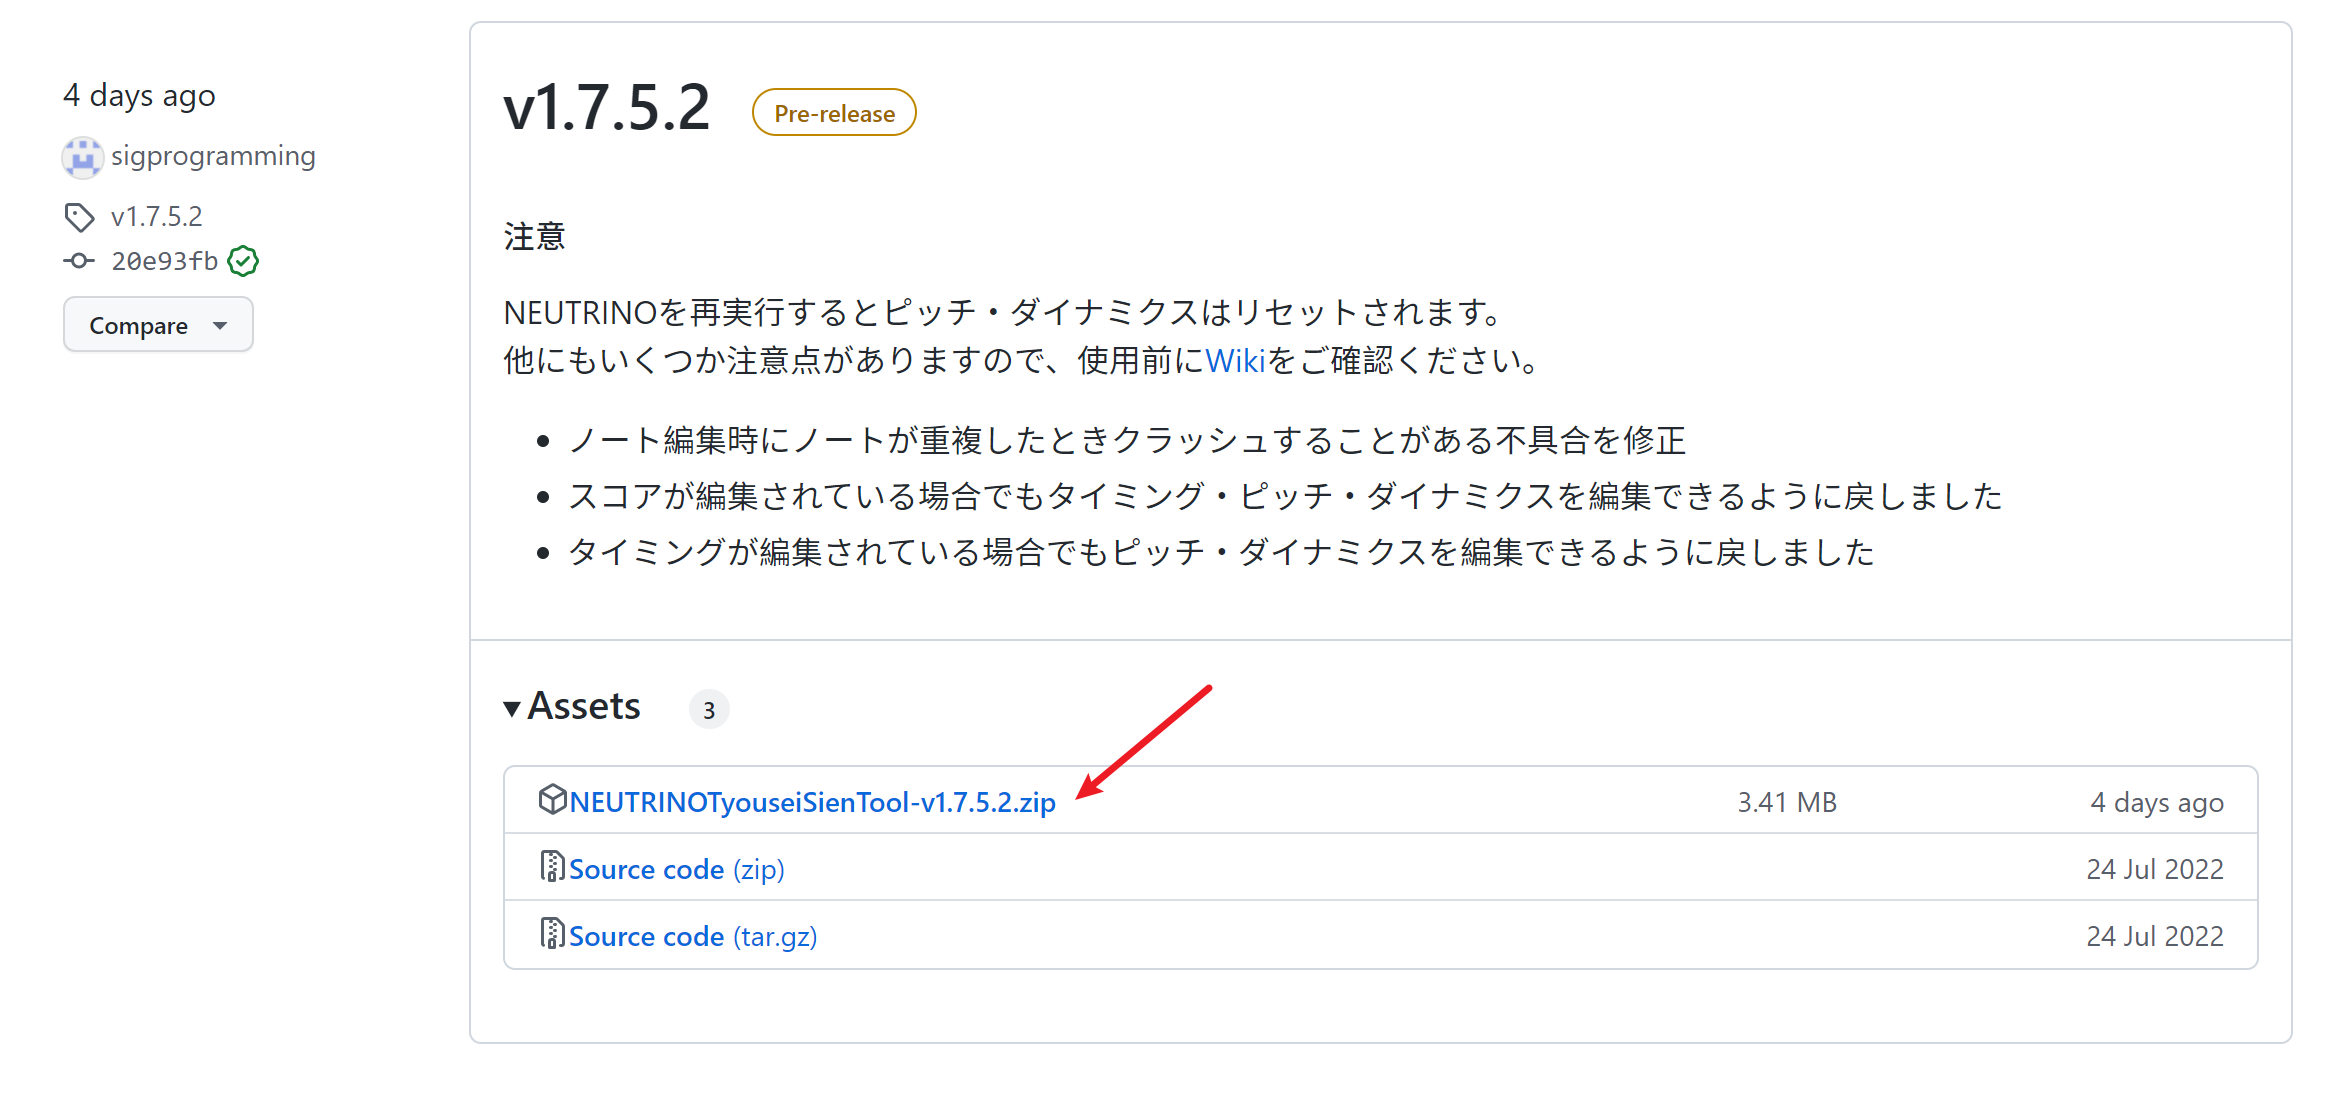2339x1098 pixels.
Task: Open sigprogramming user profile link
Action: (x=213, y=156)
